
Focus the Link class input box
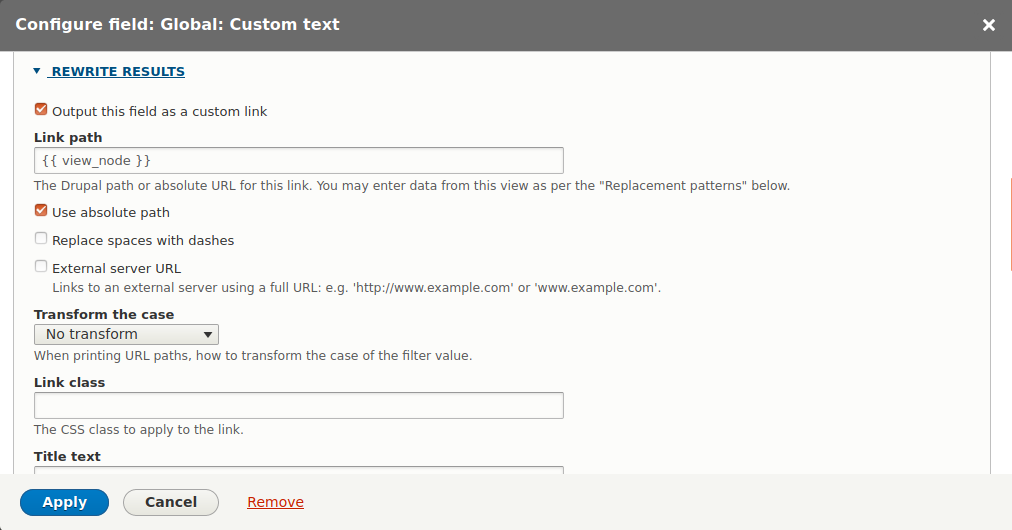pyautogui.click(x=298, y=405)
